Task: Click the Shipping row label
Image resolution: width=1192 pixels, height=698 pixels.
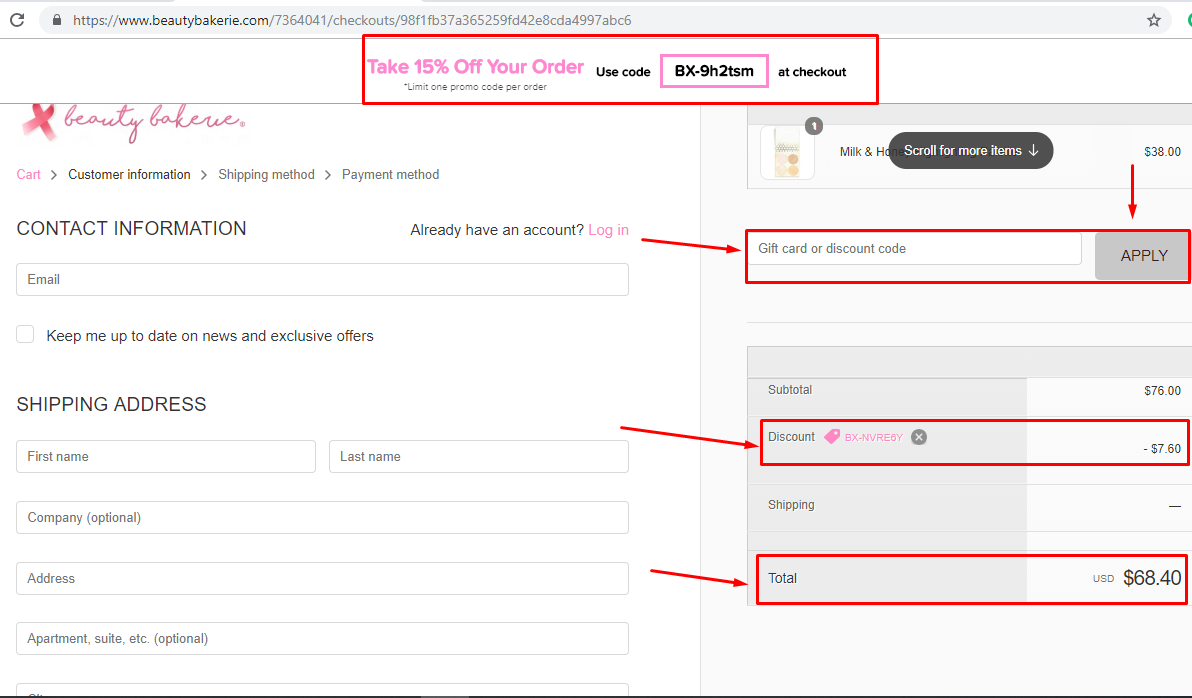Action: pos(791,504)
